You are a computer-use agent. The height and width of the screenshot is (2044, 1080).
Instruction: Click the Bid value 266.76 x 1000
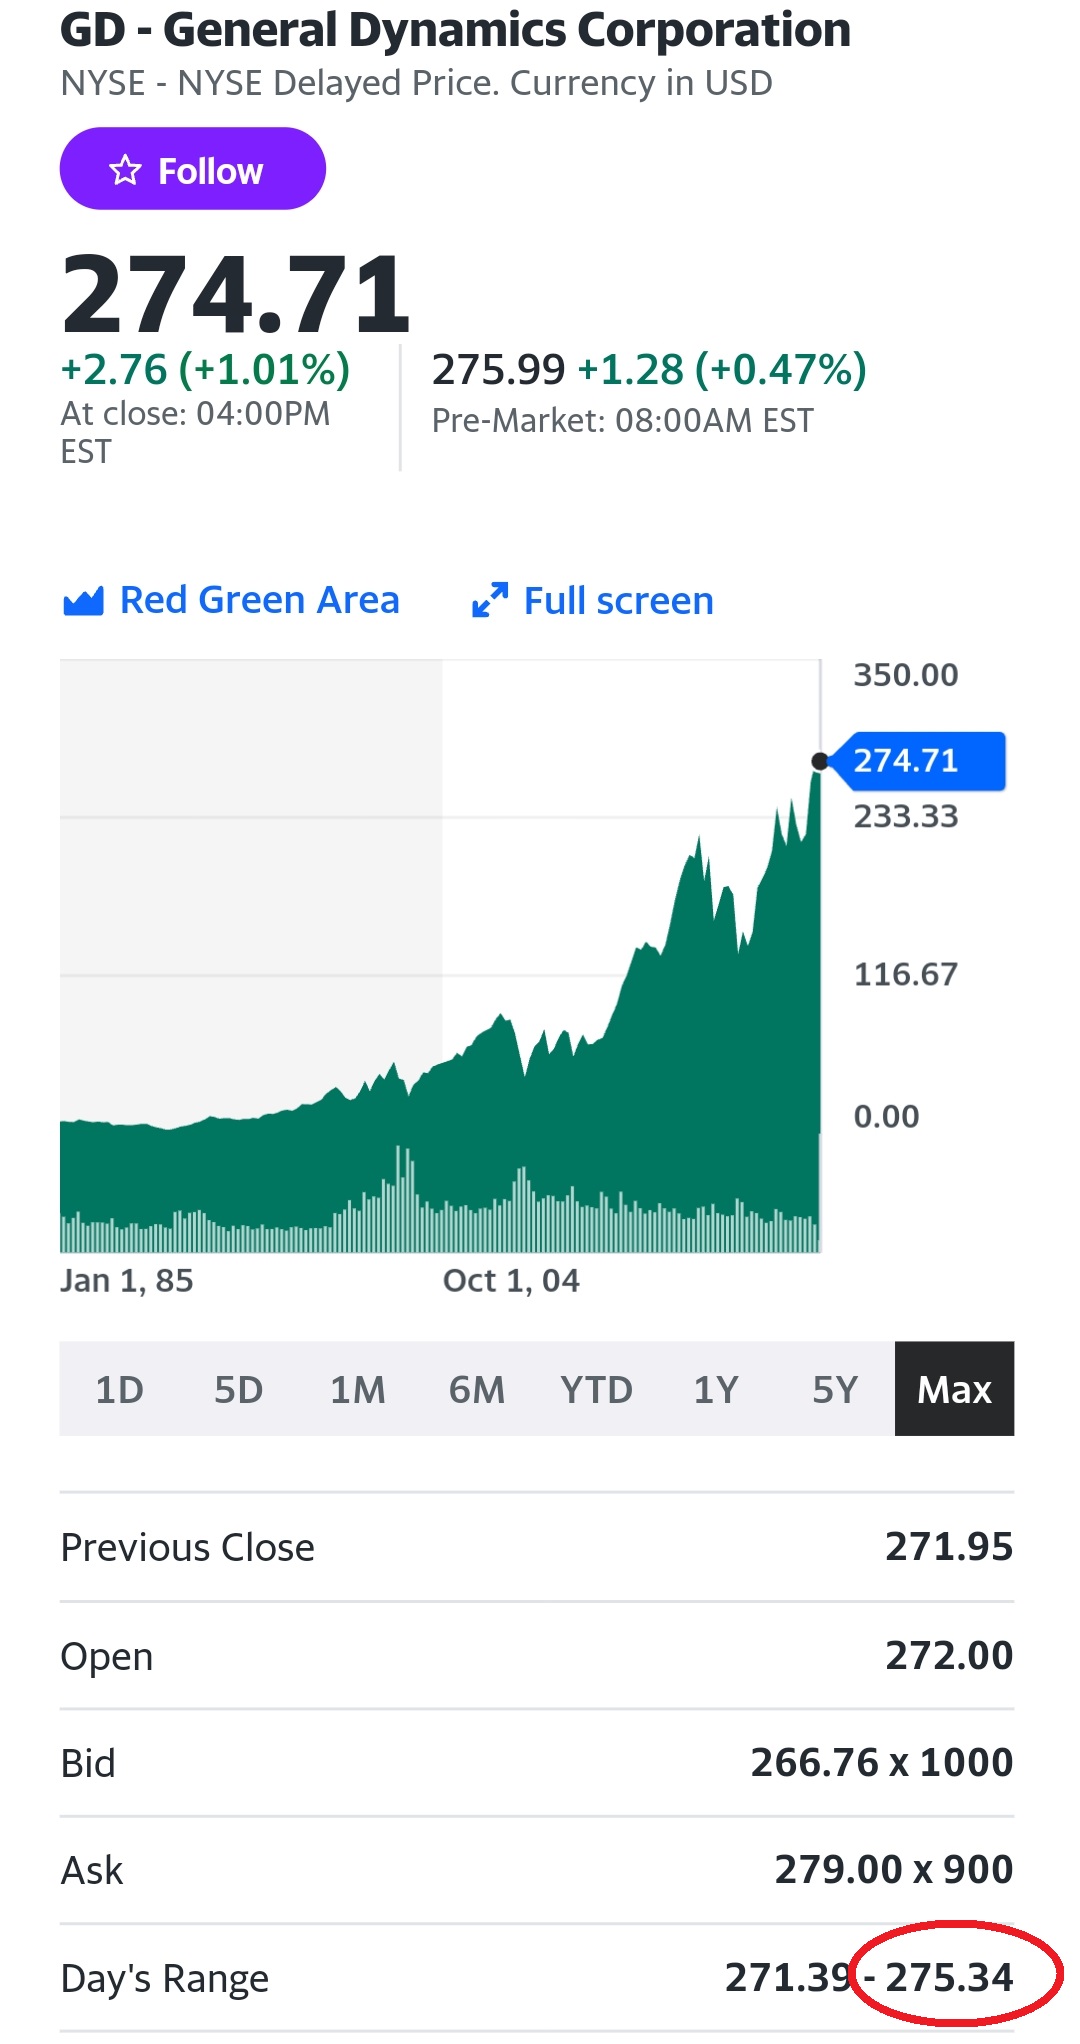[882, 1762]
